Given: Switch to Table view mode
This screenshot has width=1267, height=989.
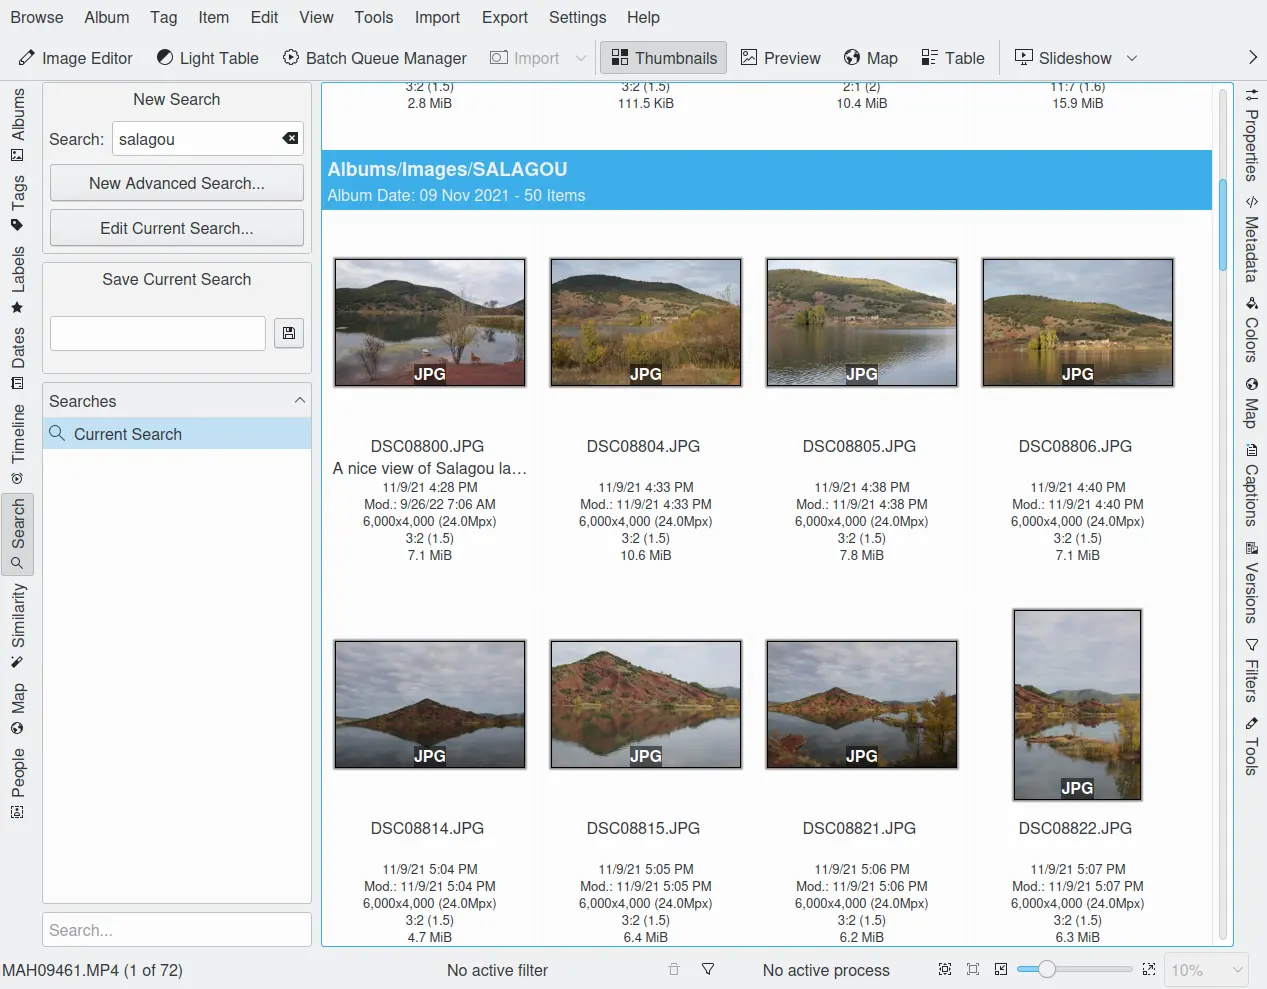Looking at the screenshot, I should (953, 58).
